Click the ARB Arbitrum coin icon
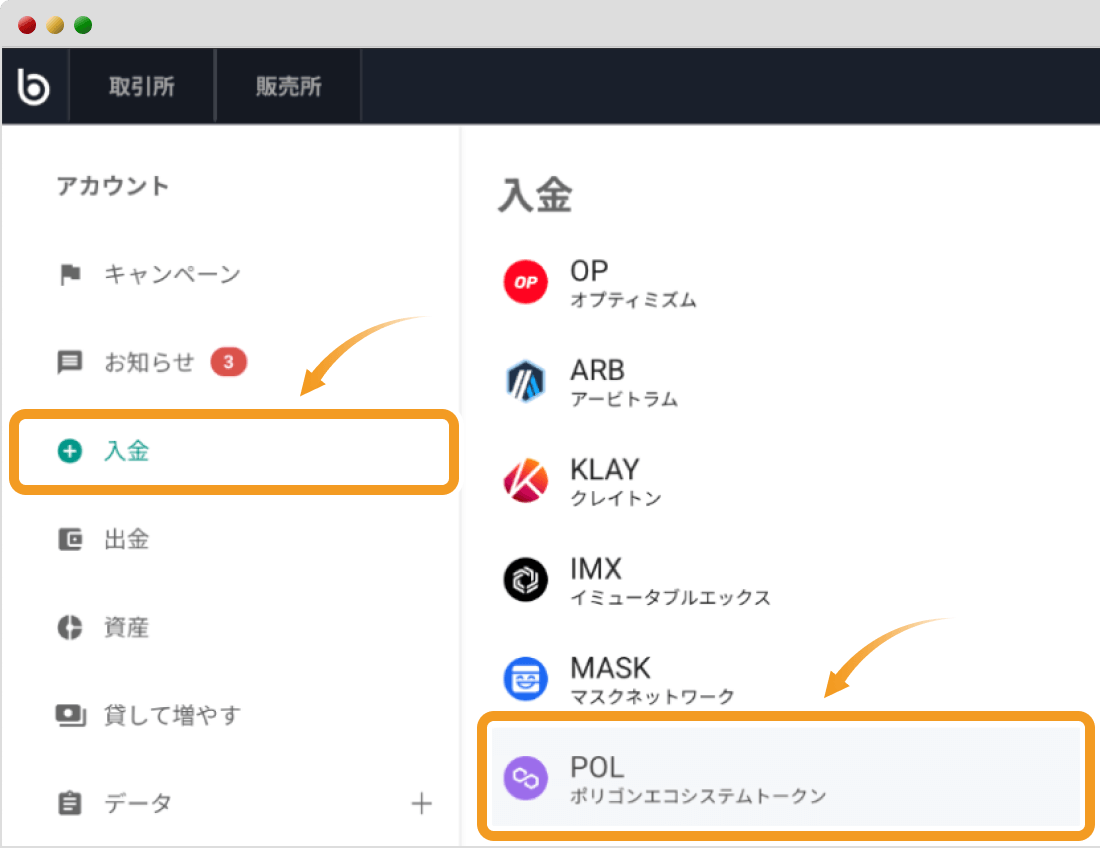The height and width of the screenshot is (848, 1100). 525,382
